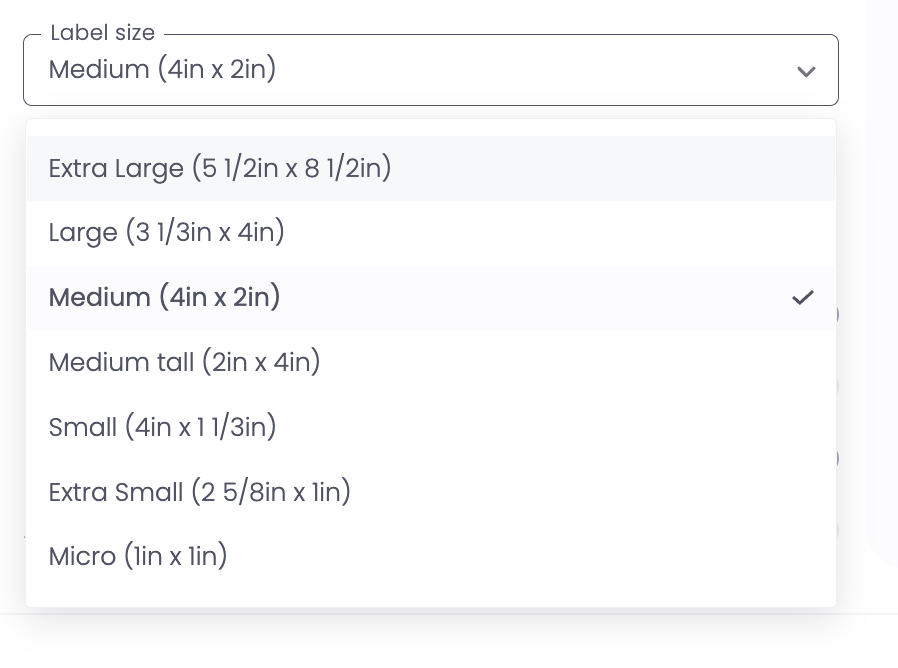Click the "Label size" field caption

(x=103, y=33)
